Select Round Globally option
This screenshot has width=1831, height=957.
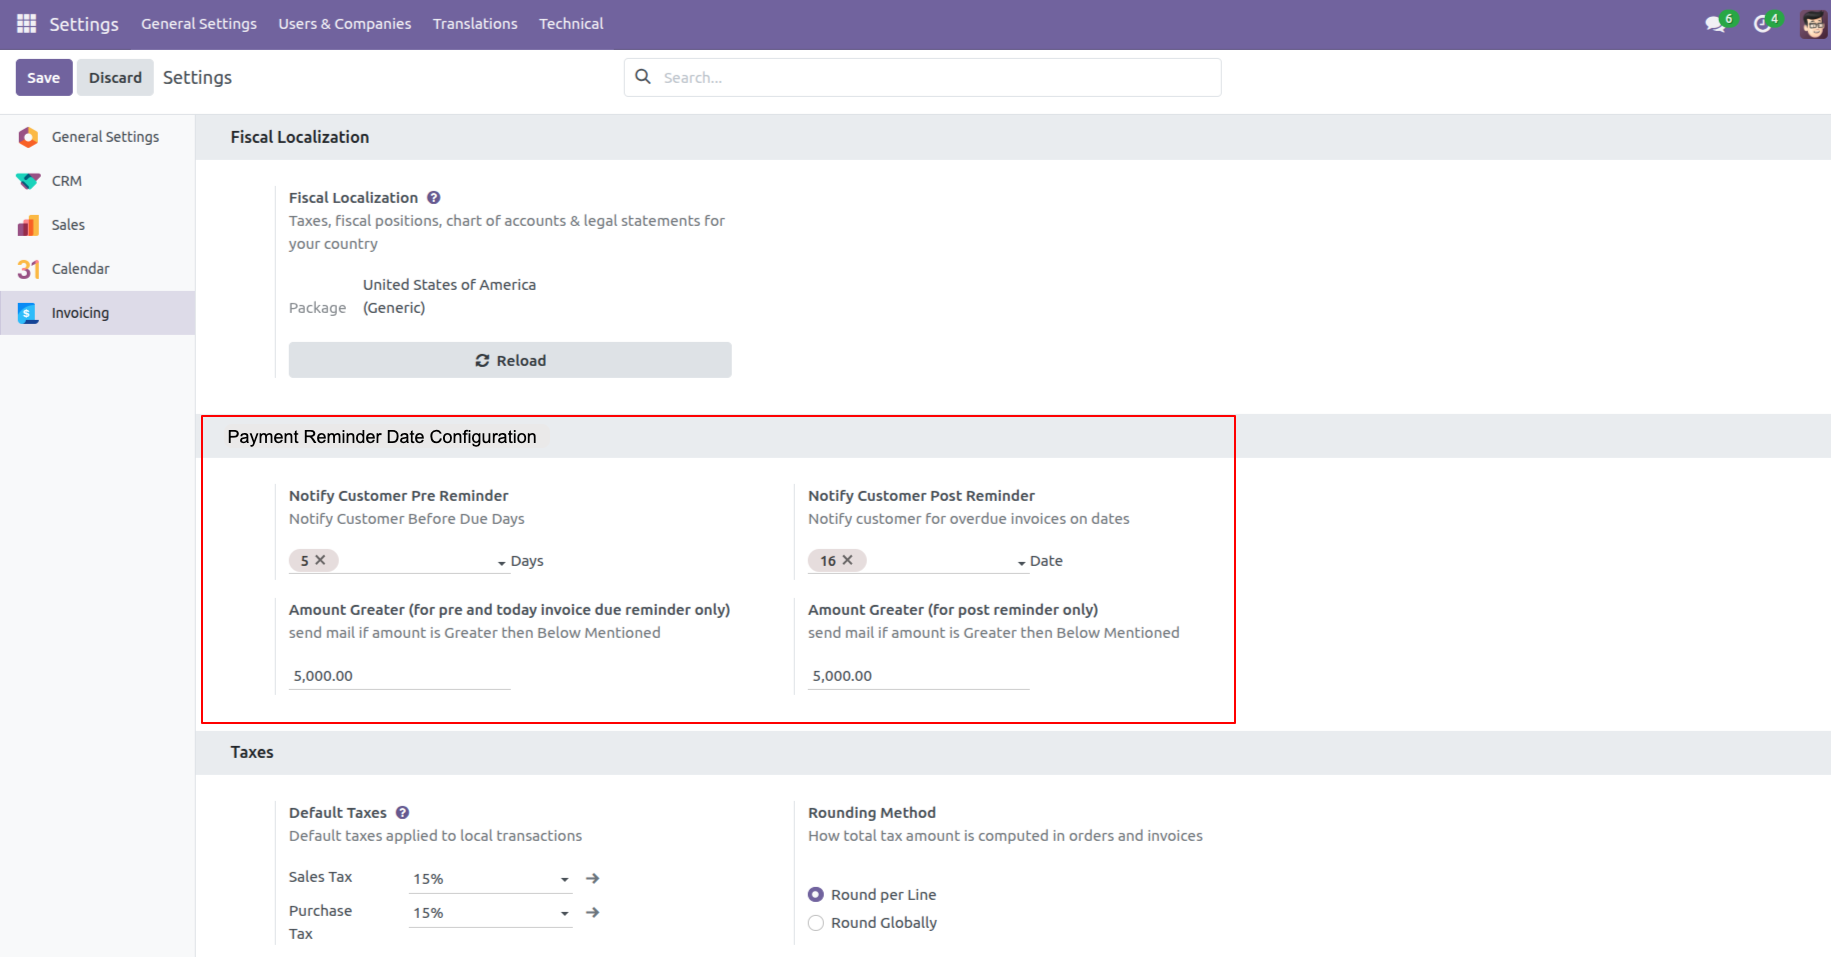click(x=816, y=923)
